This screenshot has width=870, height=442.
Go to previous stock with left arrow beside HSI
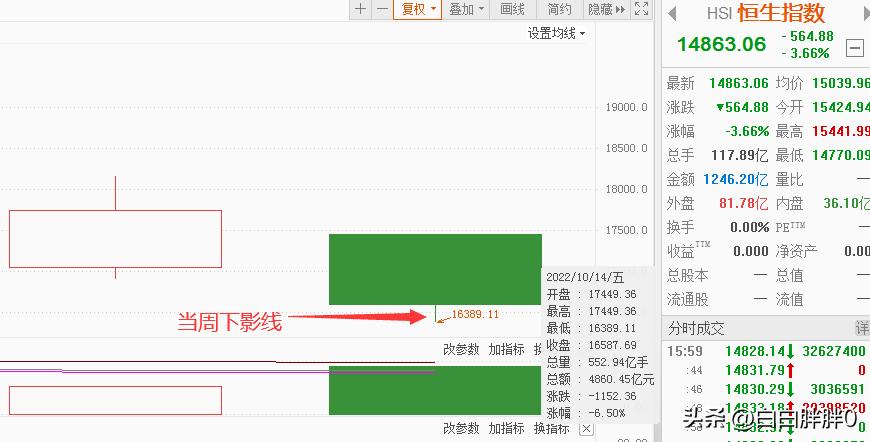pos(672,14)
